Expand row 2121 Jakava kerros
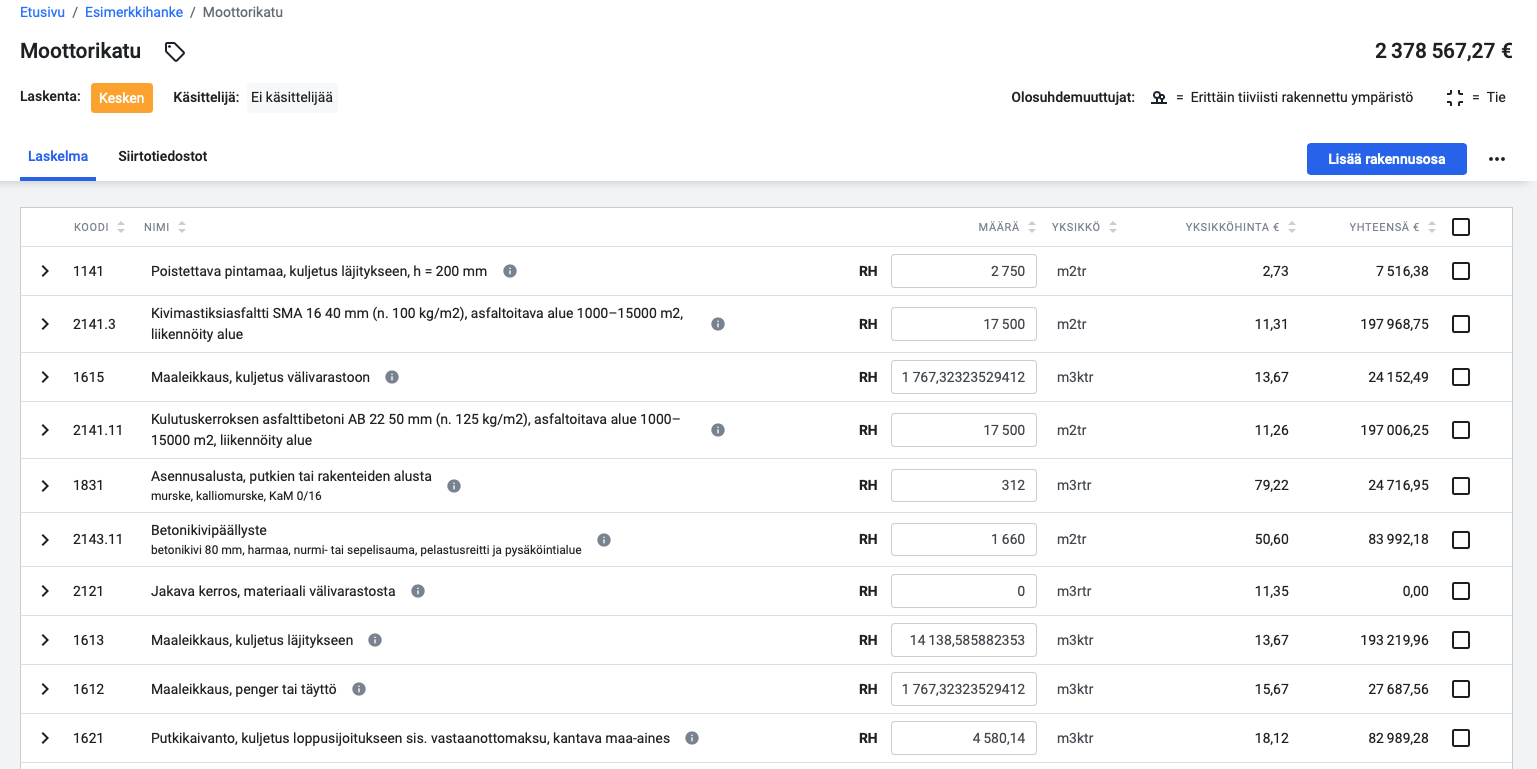Screen dimensions: 1537x769 pyautogui.click(x=45, y=591)
